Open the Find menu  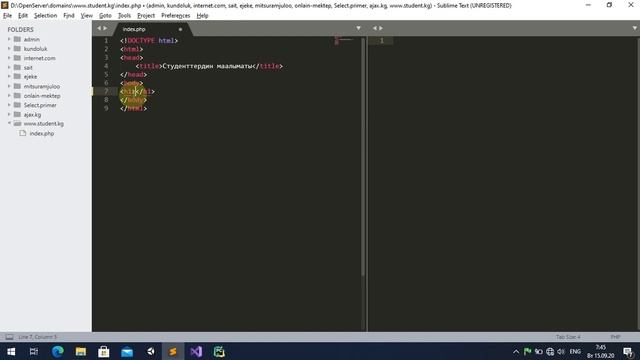click(69, 16)
